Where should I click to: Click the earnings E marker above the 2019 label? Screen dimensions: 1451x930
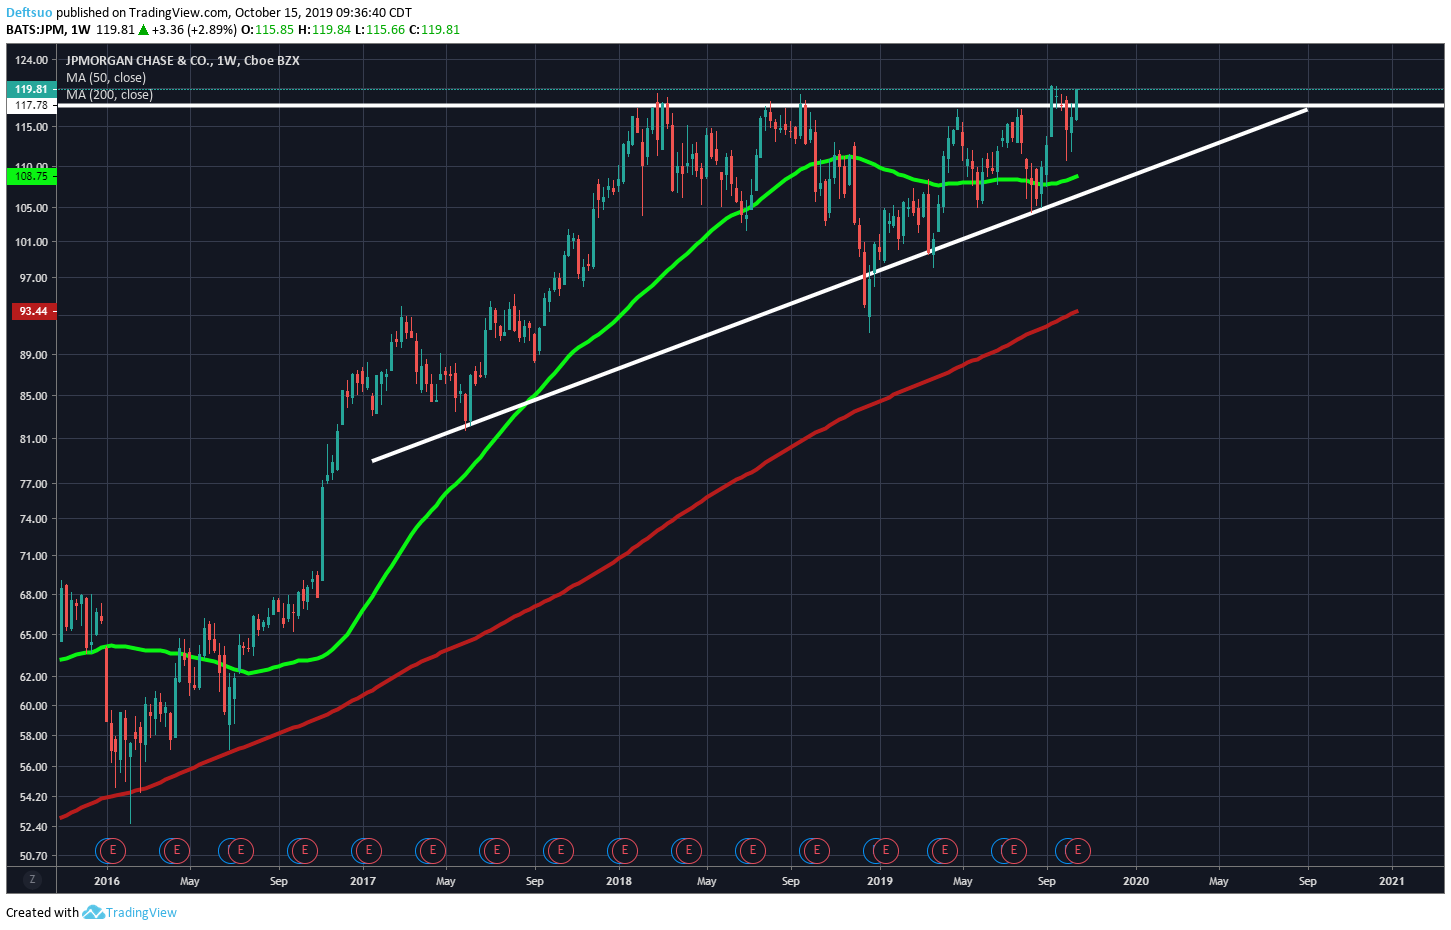(885, 851)
